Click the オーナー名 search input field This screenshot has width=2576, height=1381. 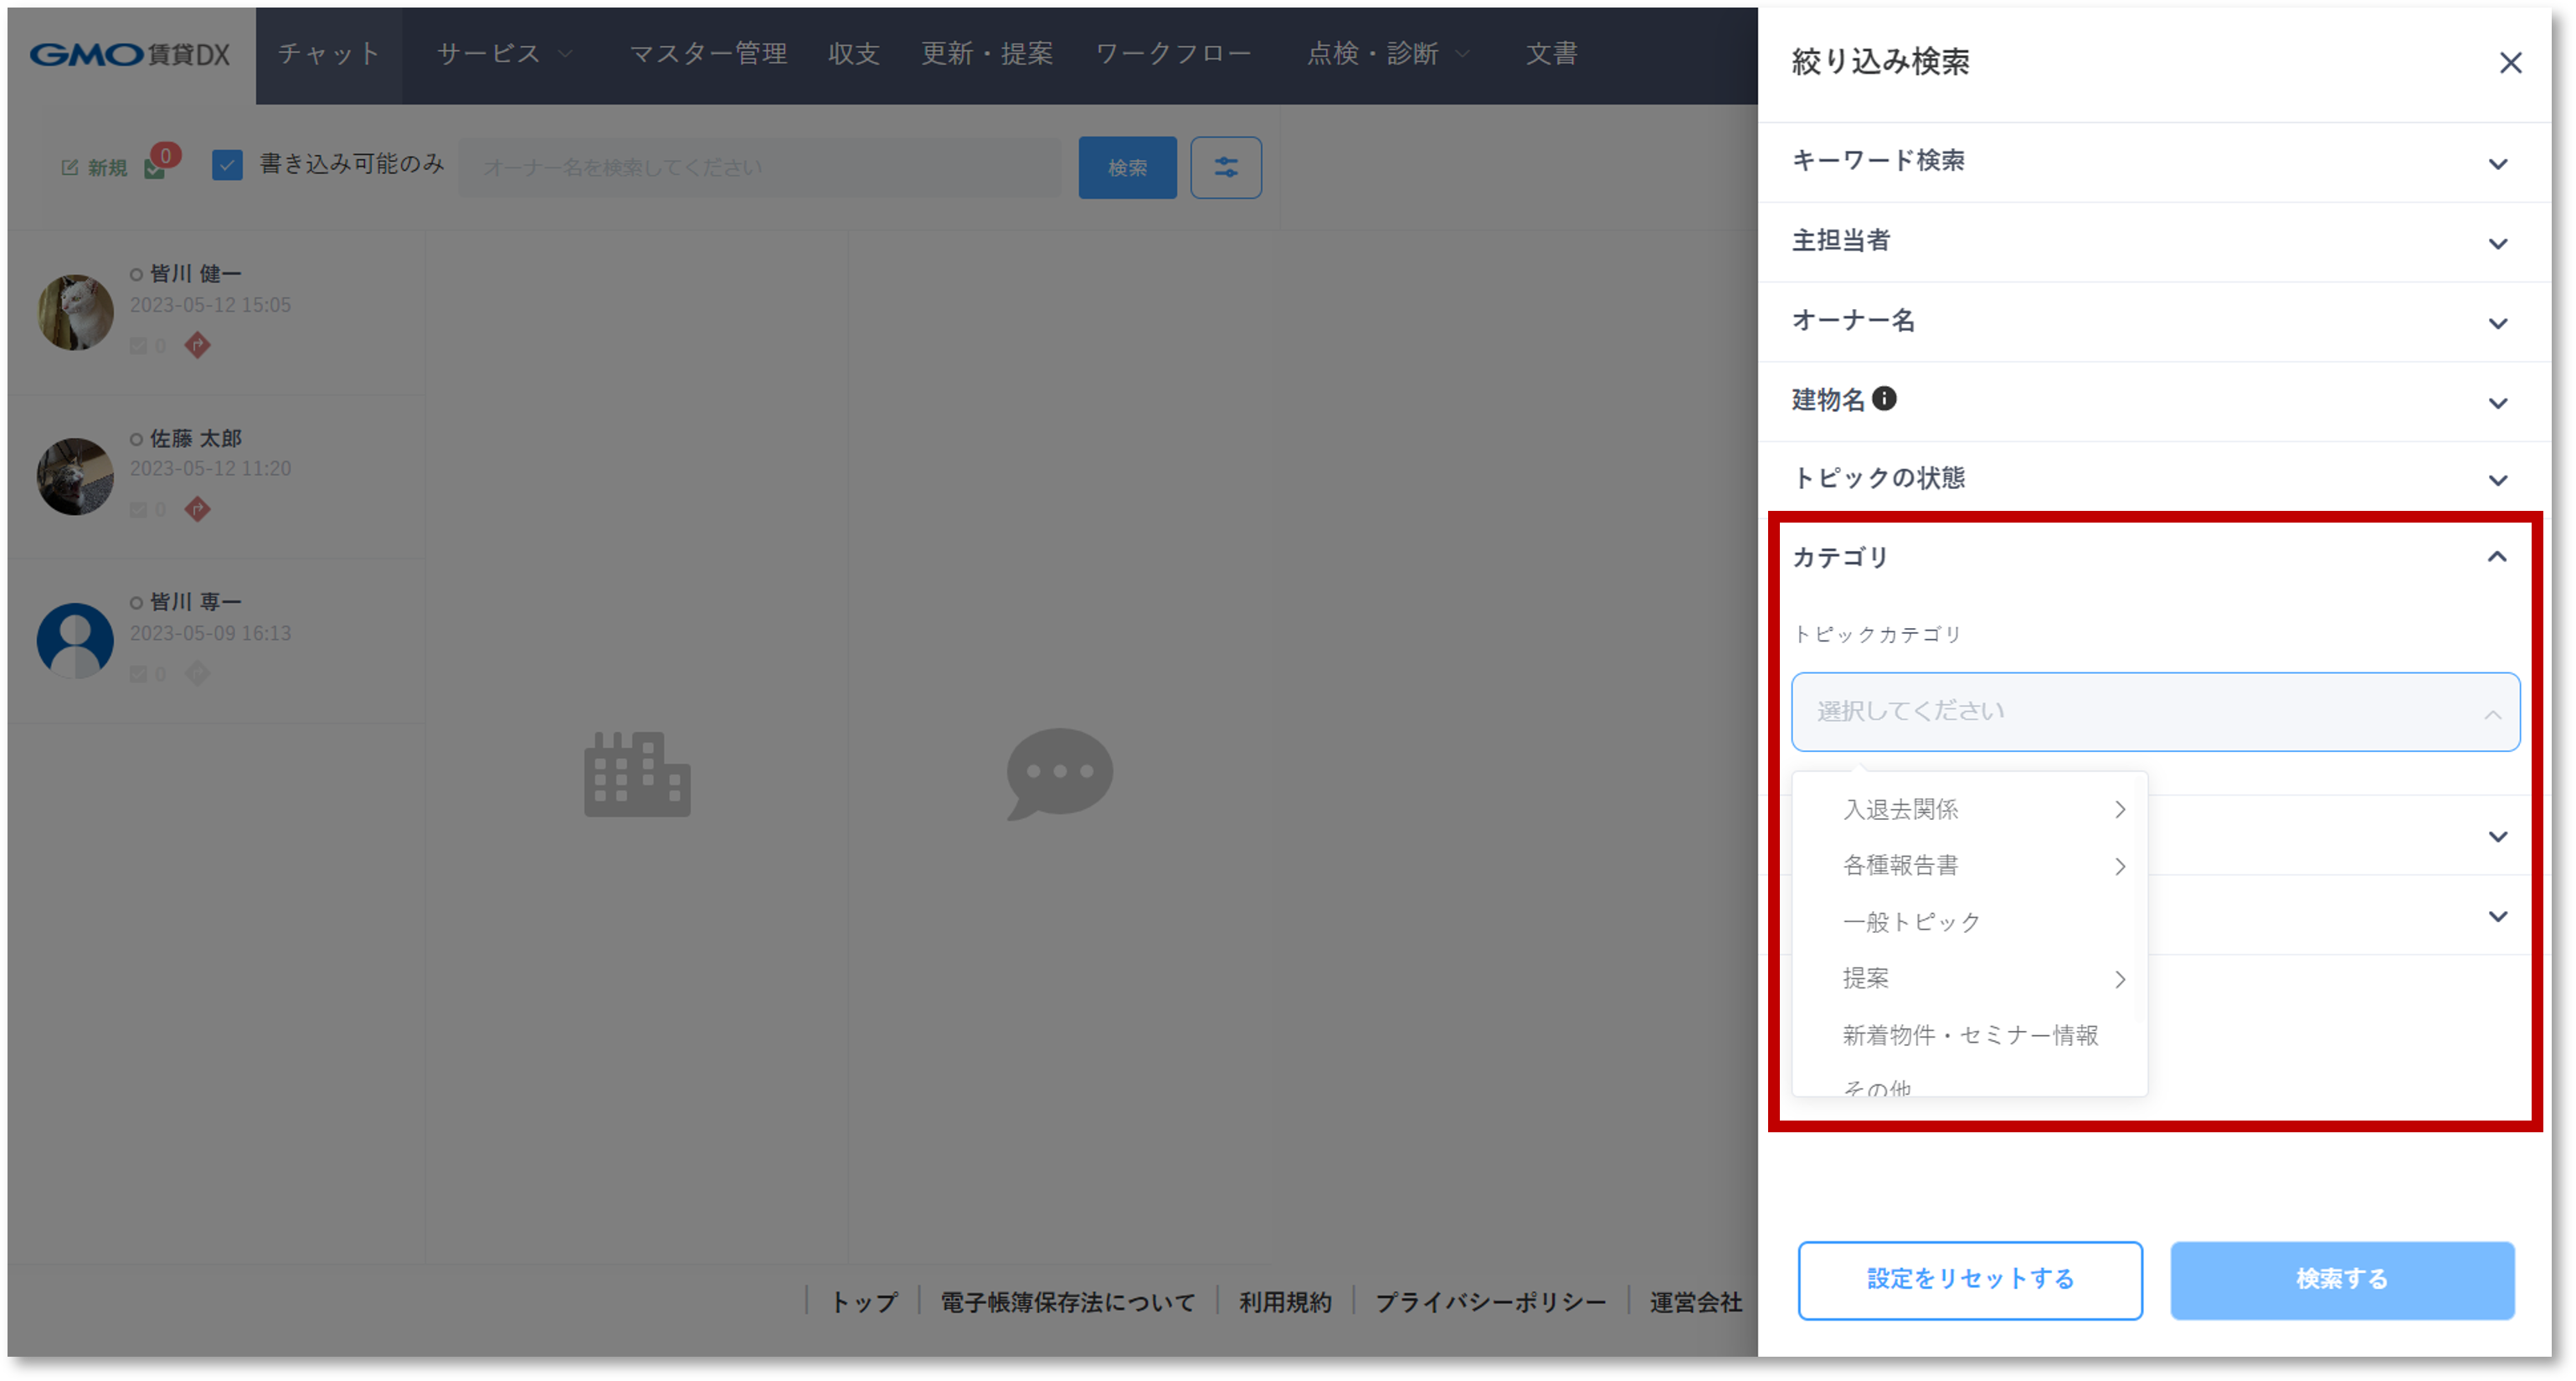point(760,167)
